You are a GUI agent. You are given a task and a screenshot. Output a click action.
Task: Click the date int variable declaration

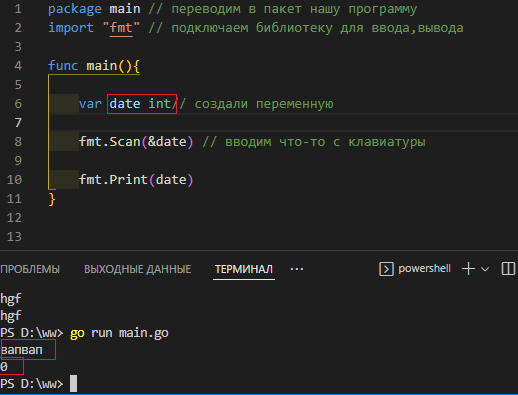tap(142, 104)
